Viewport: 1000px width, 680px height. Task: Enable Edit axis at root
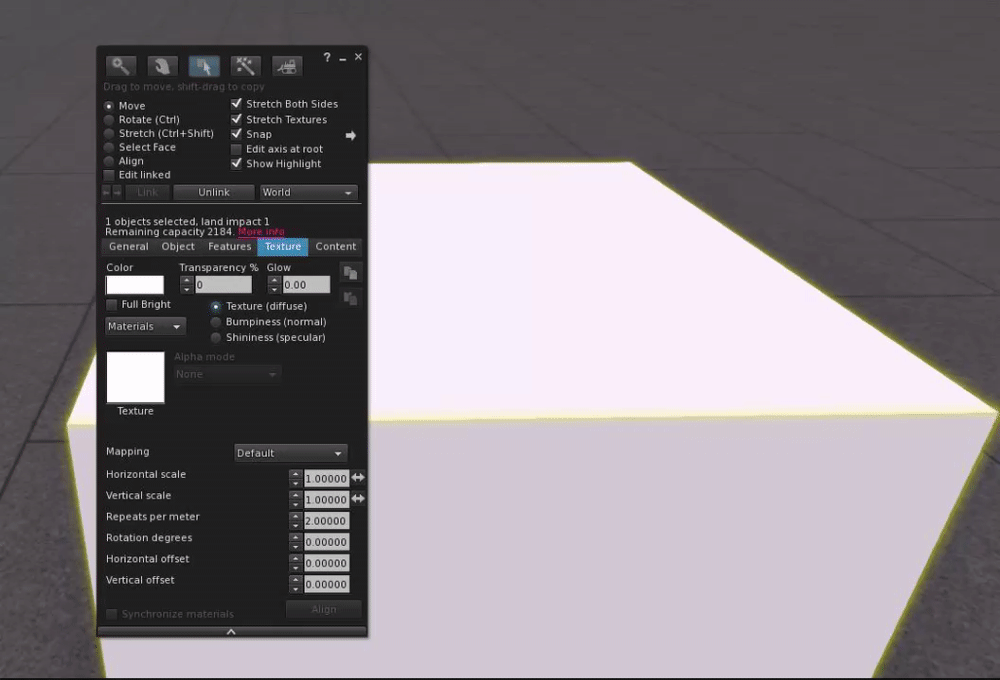point(237,149)
